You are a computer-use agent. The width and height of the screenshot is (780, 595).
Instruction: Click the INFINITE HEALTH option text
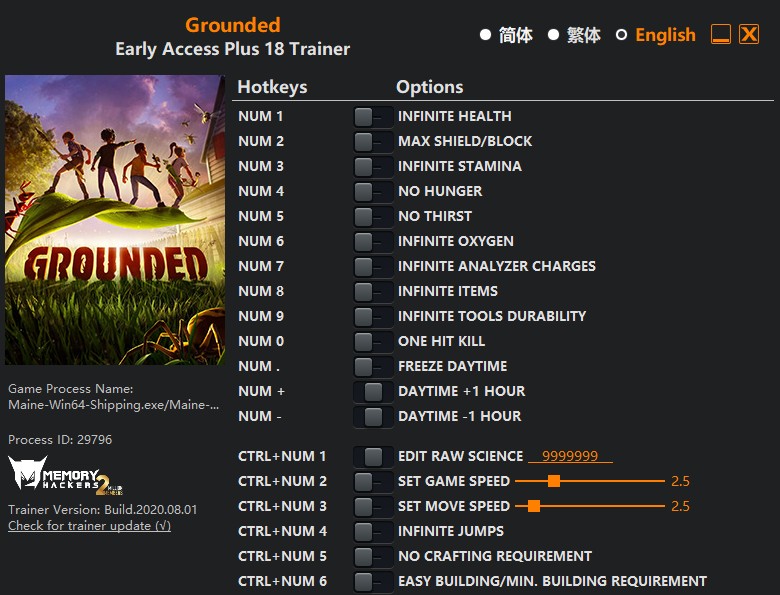click(455, 116)
